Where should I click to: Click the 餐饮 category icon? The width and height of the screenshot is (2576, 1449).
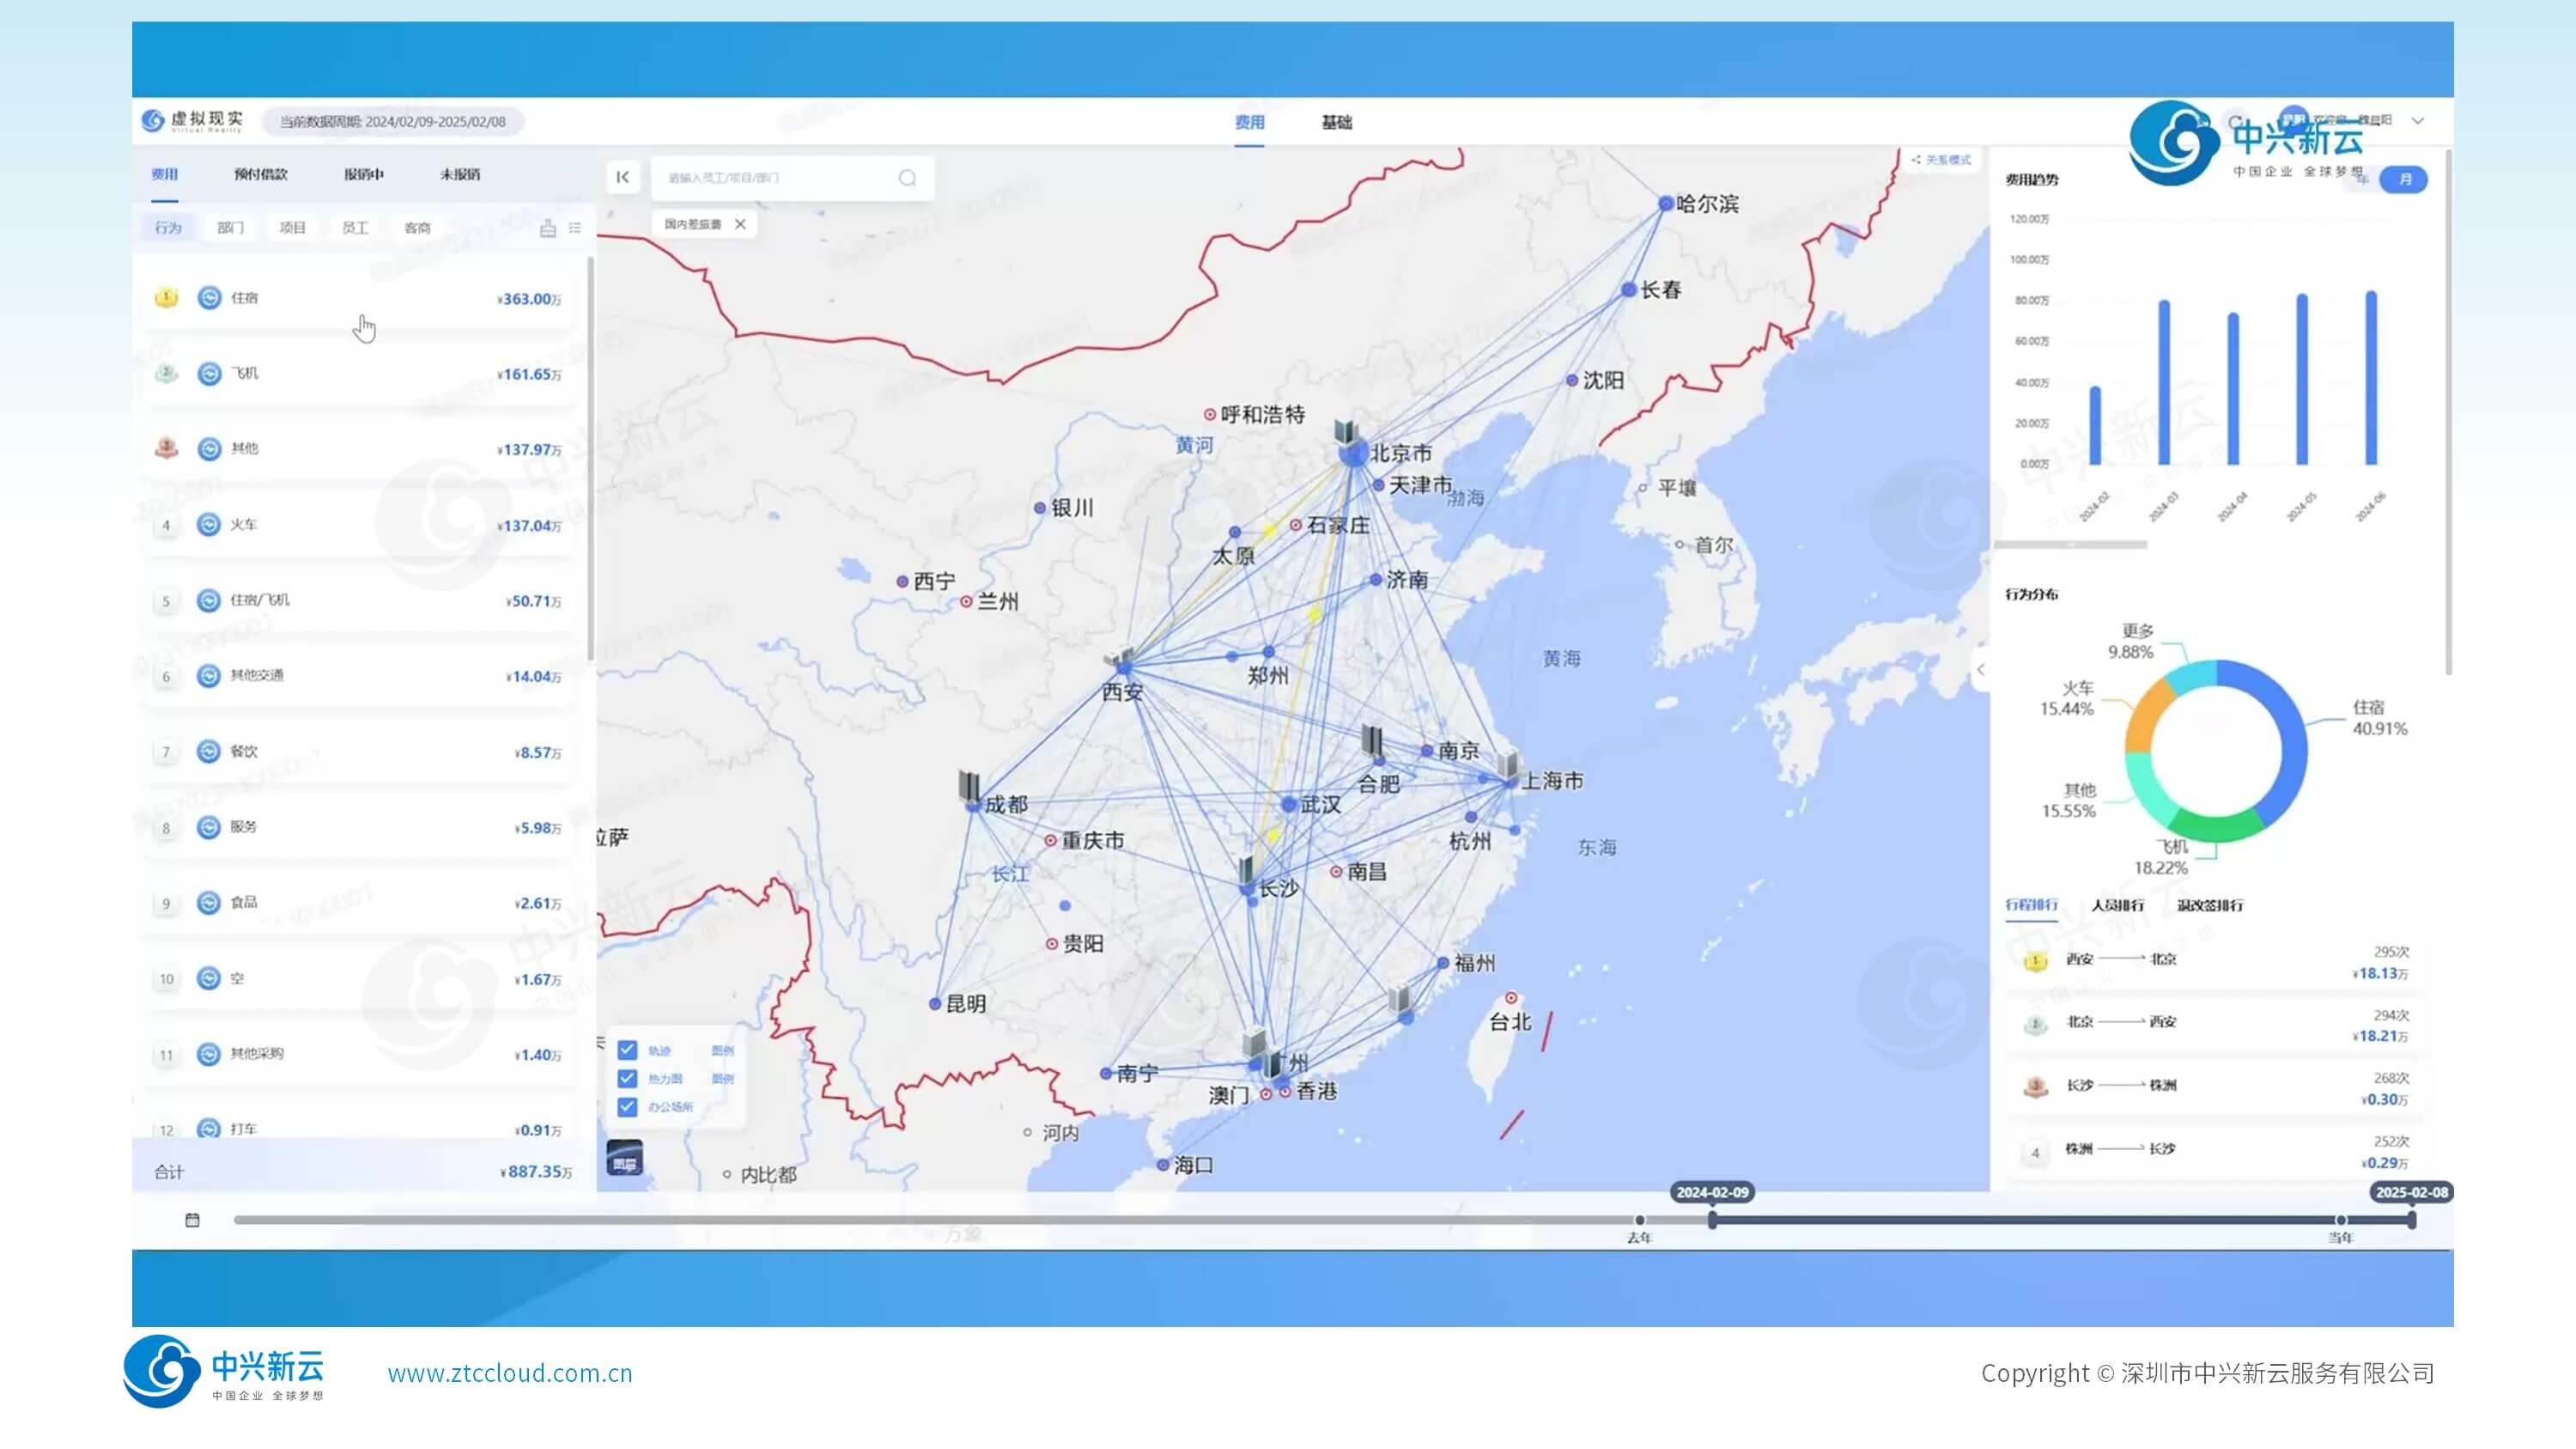pyautogui.click(x=208, y=751)
